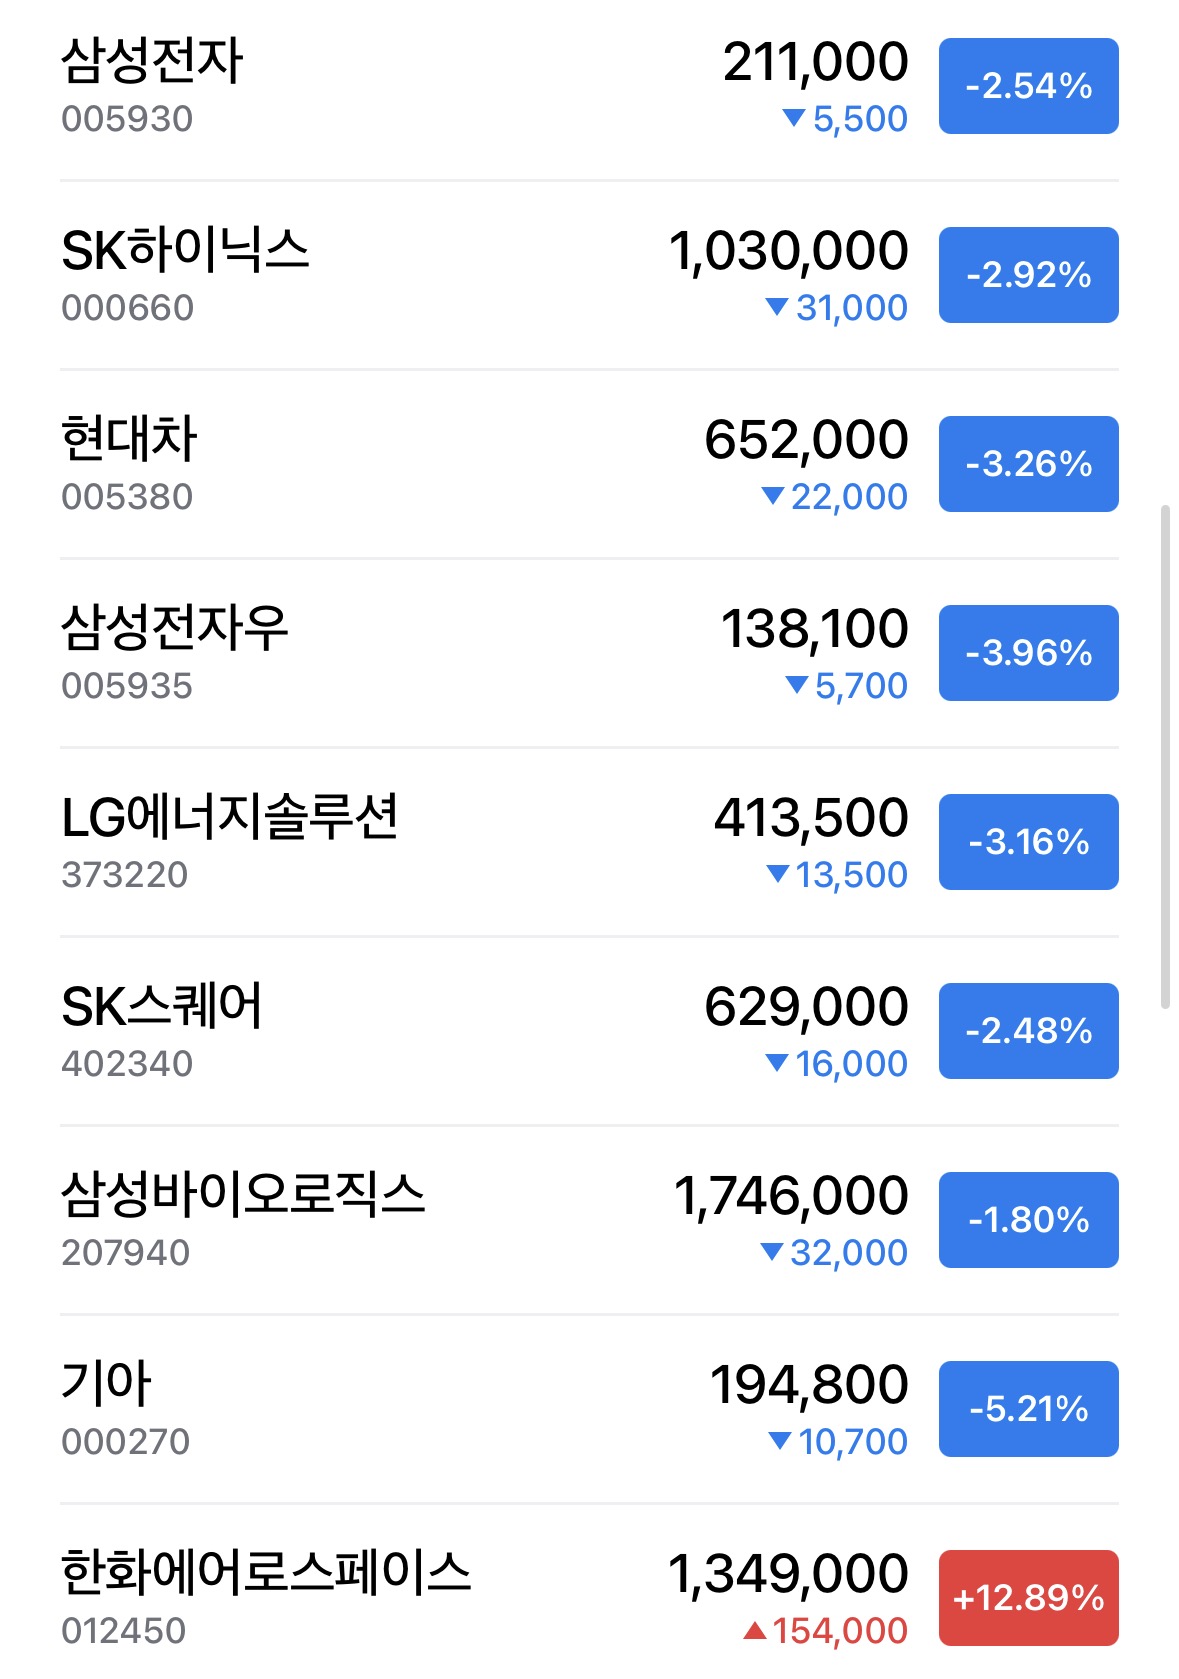Open the SK하이닉스 stock name

point(185,250)
